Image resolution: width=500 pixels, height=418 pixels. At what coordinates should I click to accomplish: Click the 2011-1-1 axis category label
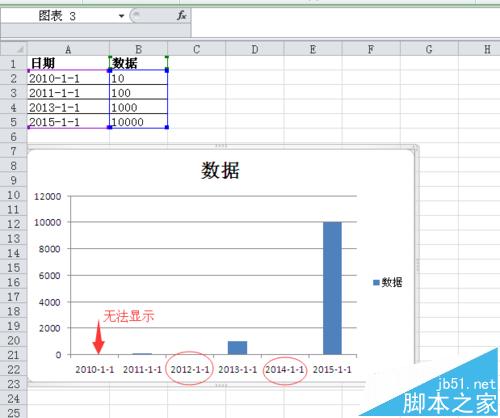(142, 369)
